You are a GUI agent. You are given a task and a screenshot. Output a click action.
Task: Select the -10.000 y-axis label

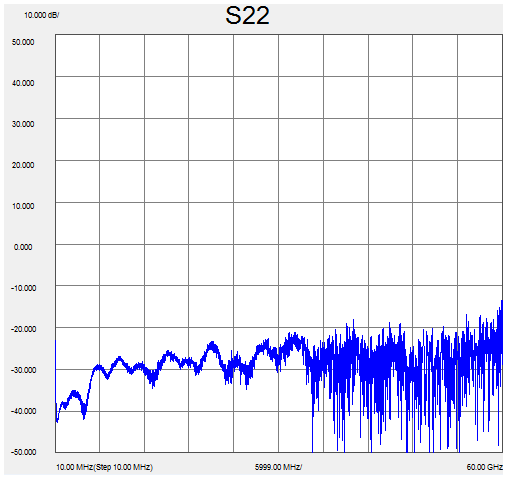click(x=23, y=288)
